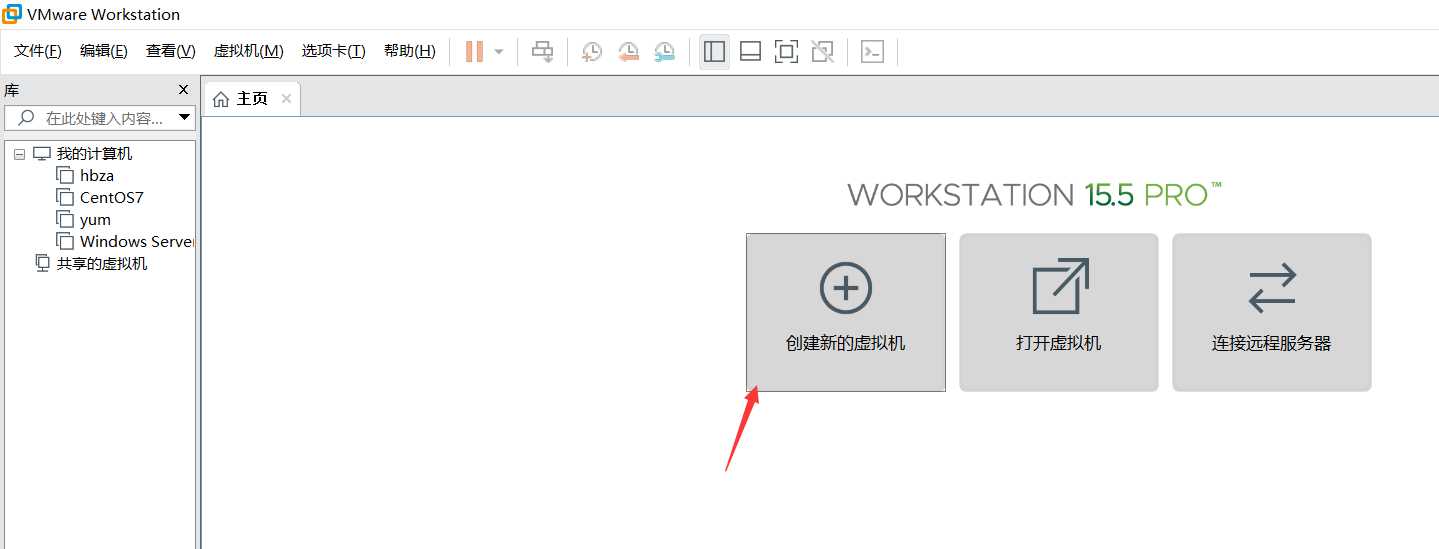
Task: Click the revert to snapshot icon
Action: [x=628, y=51]
